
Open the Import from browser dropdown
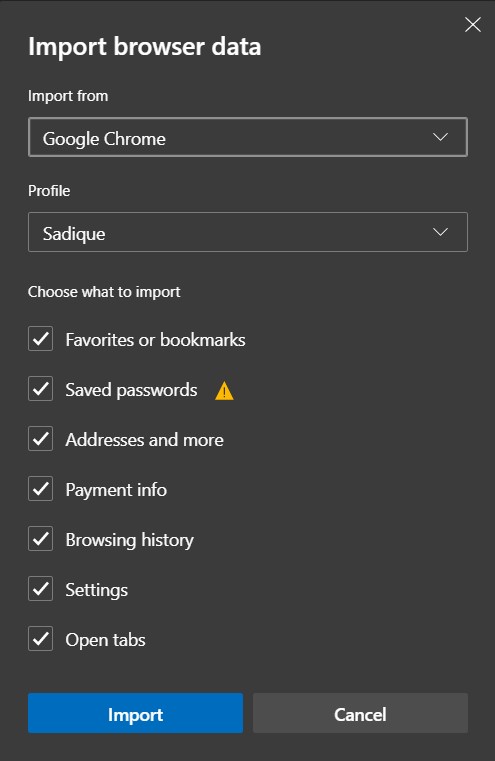tap(248, 137)
